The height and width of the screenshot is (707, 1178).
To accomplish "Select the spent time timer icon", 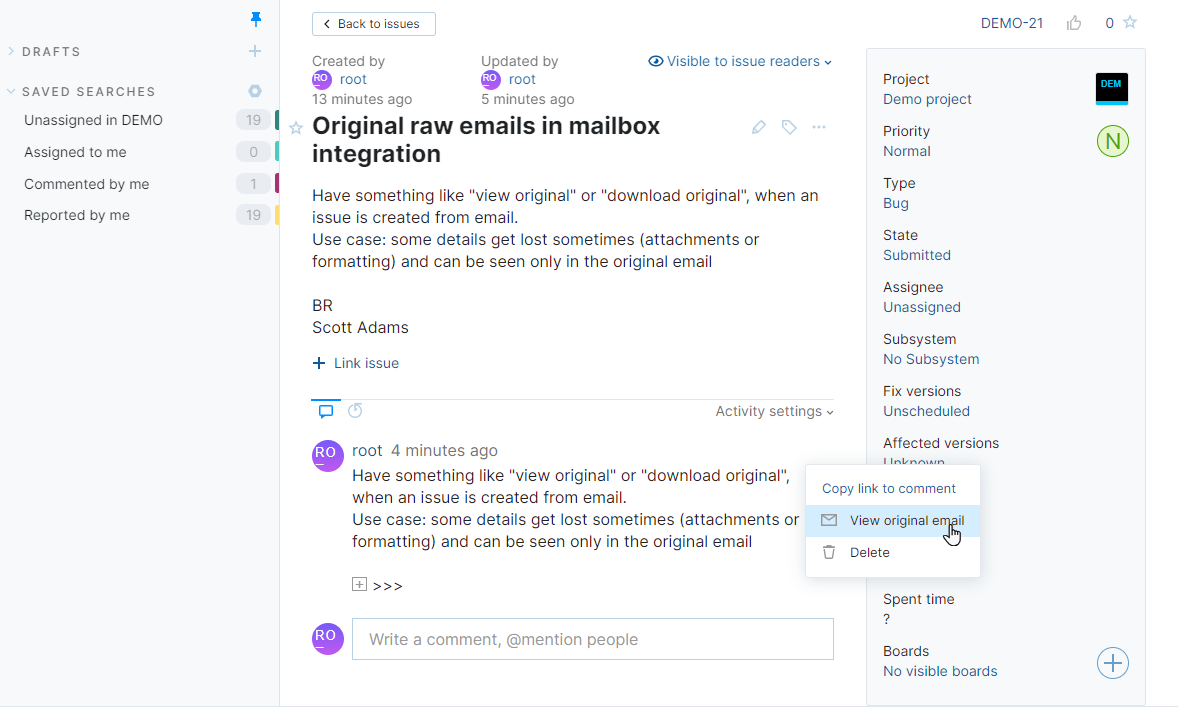I will 355,410.
